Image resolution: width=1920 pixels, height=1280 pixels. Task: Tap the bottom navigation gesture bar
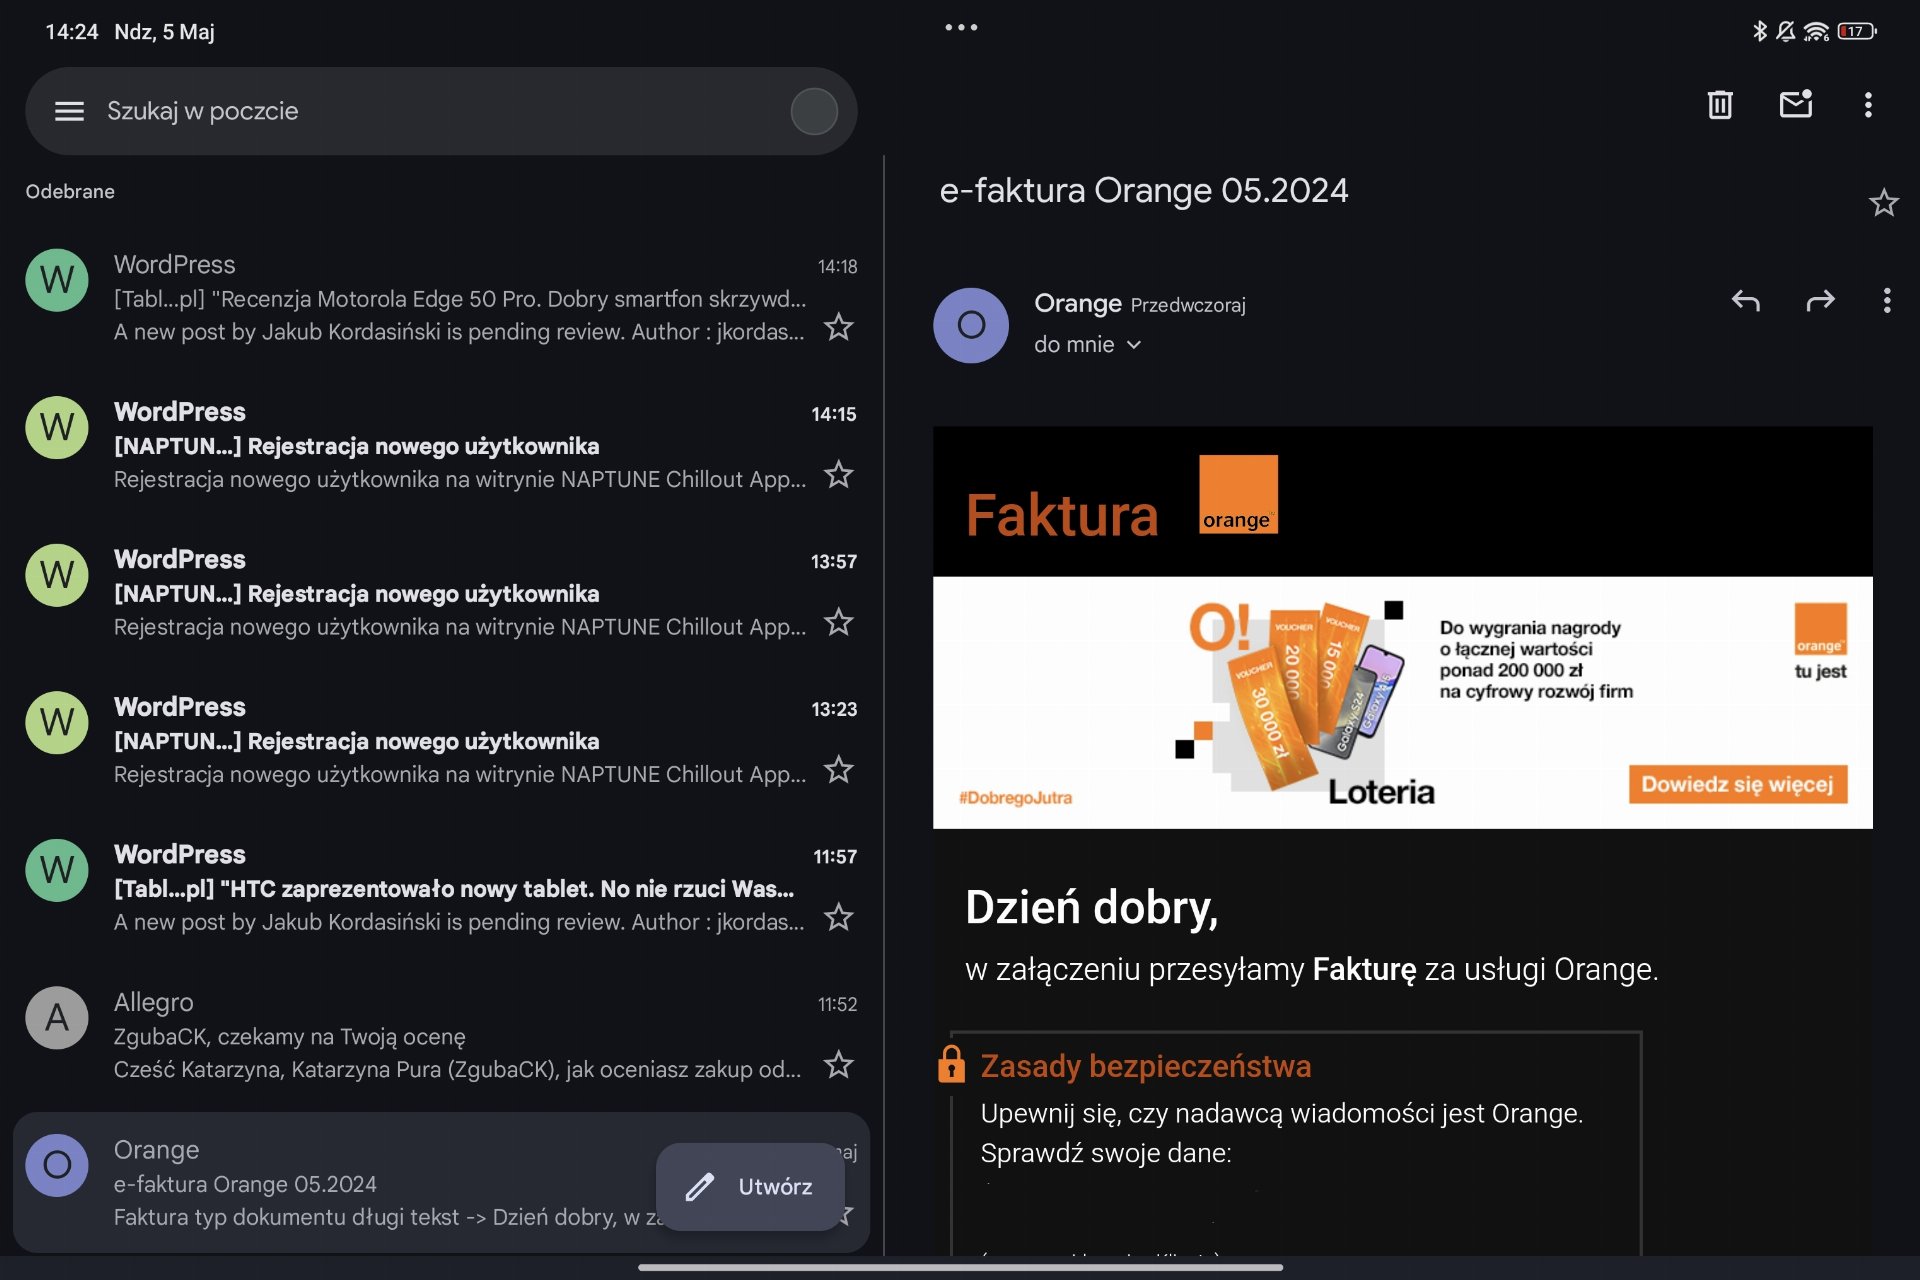(960, 1267)
